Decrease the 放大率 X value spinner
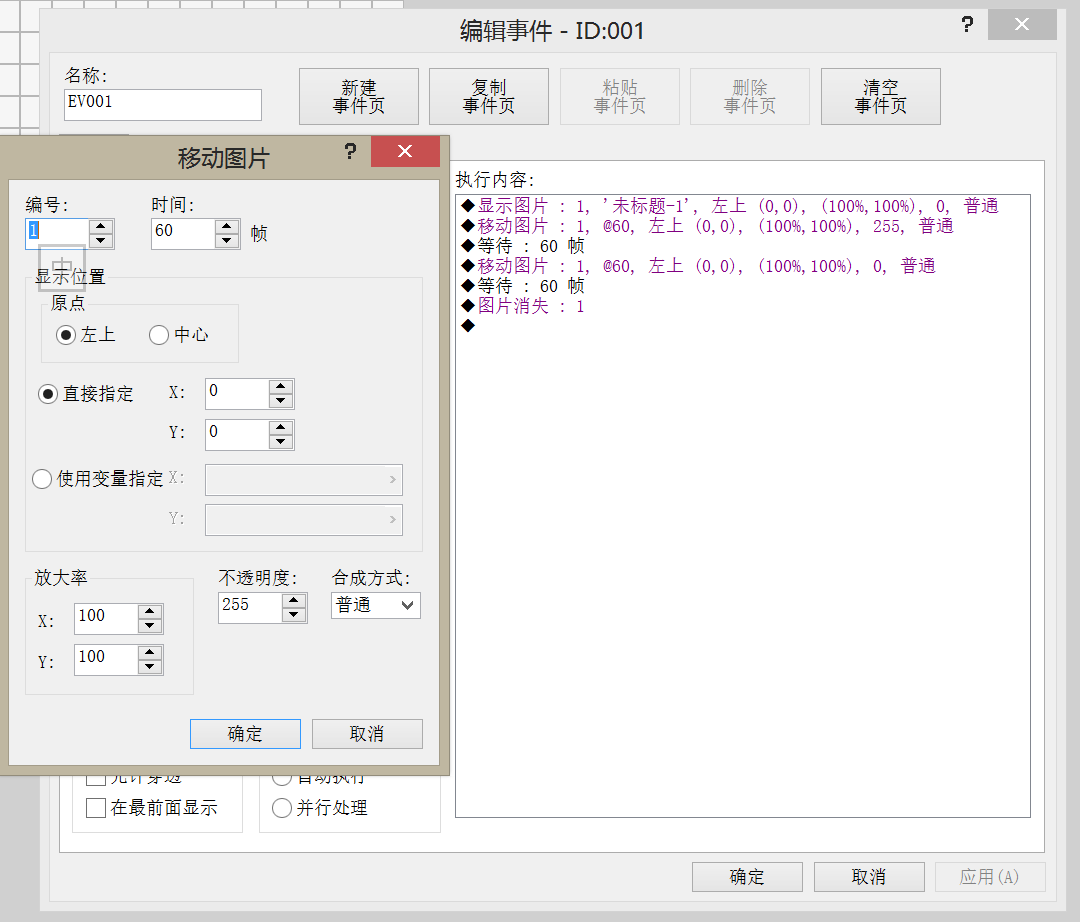The image size is (1080, 922). (149, 625)
